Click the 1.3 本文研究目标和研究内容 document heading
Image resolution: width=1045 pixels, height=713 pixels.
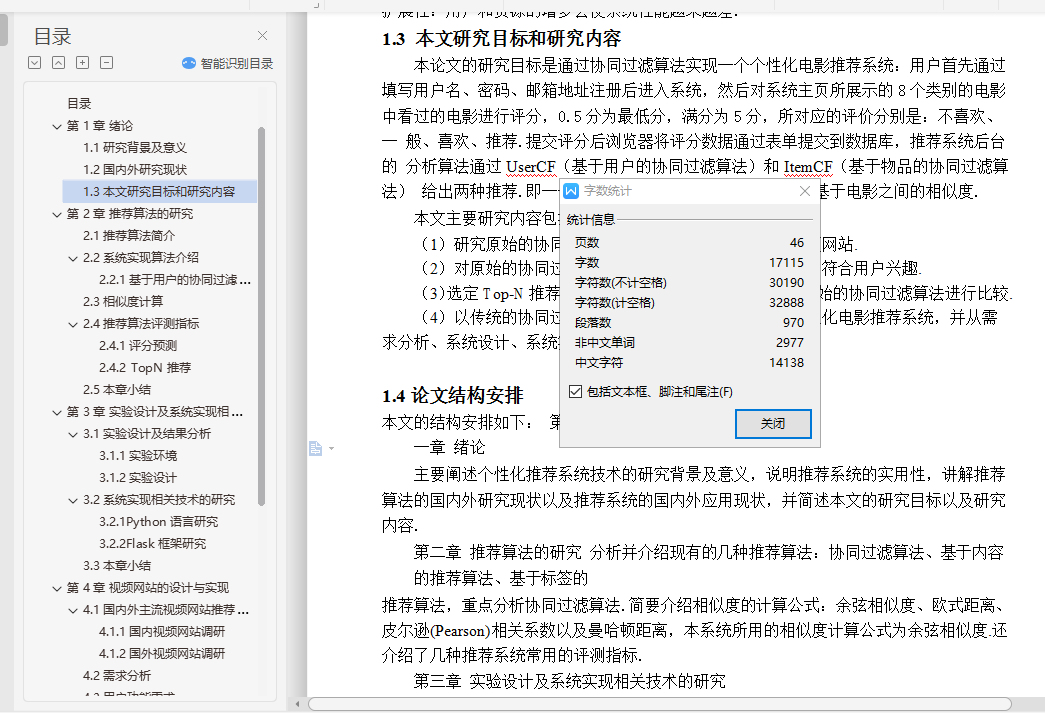(501, 39)
